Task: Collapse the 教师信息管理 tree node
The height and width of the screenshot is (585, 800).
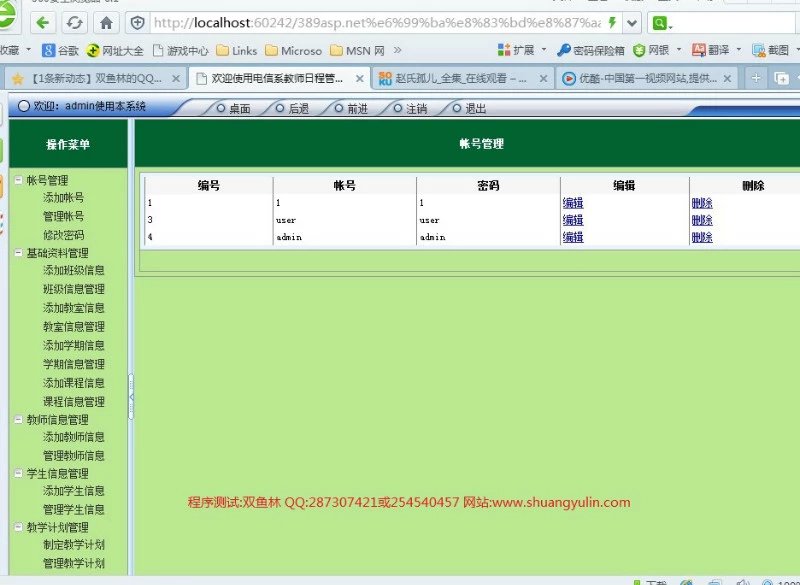Action: coord(18,419)
